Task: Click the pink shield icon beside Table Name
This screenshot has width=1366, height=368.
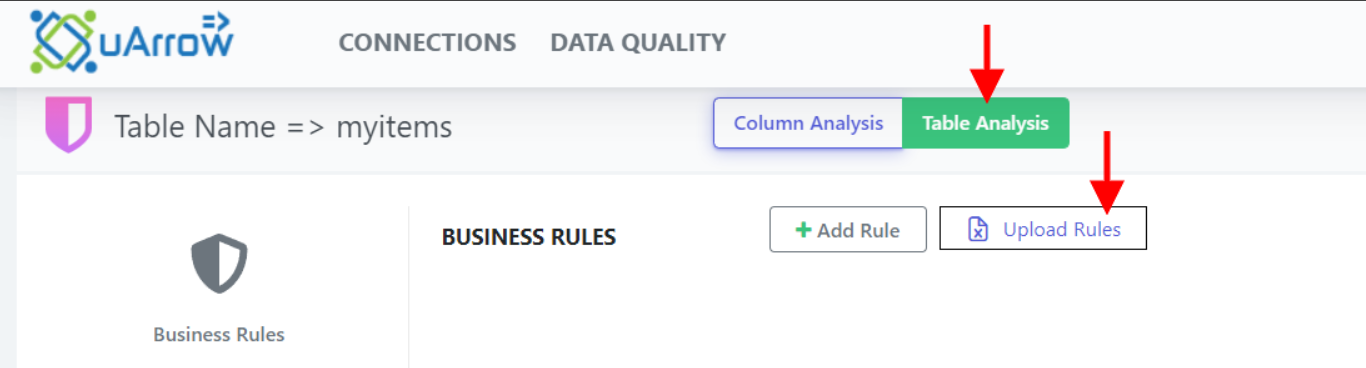Action: coord(69,125)
